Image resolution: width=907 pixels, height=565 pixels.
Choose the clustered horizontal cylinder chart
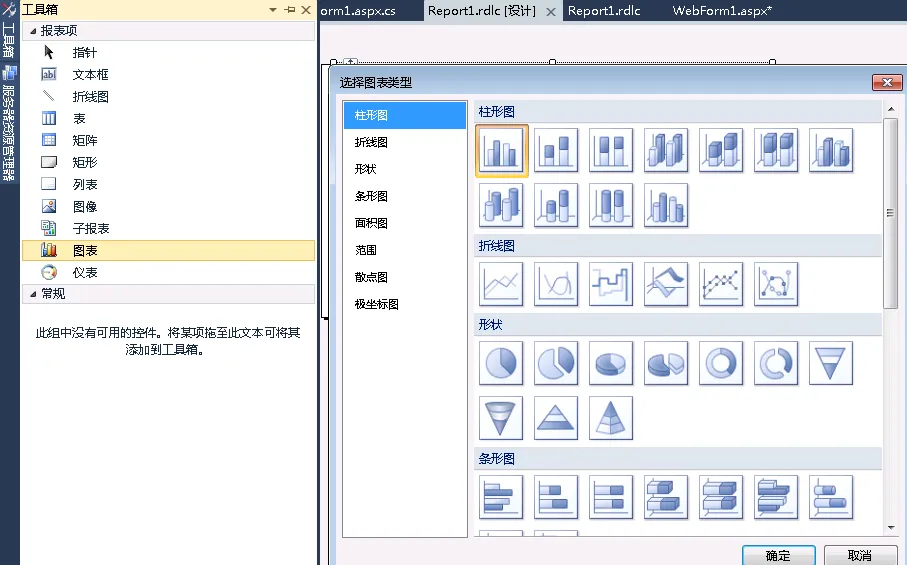click(x=831, y=497)
